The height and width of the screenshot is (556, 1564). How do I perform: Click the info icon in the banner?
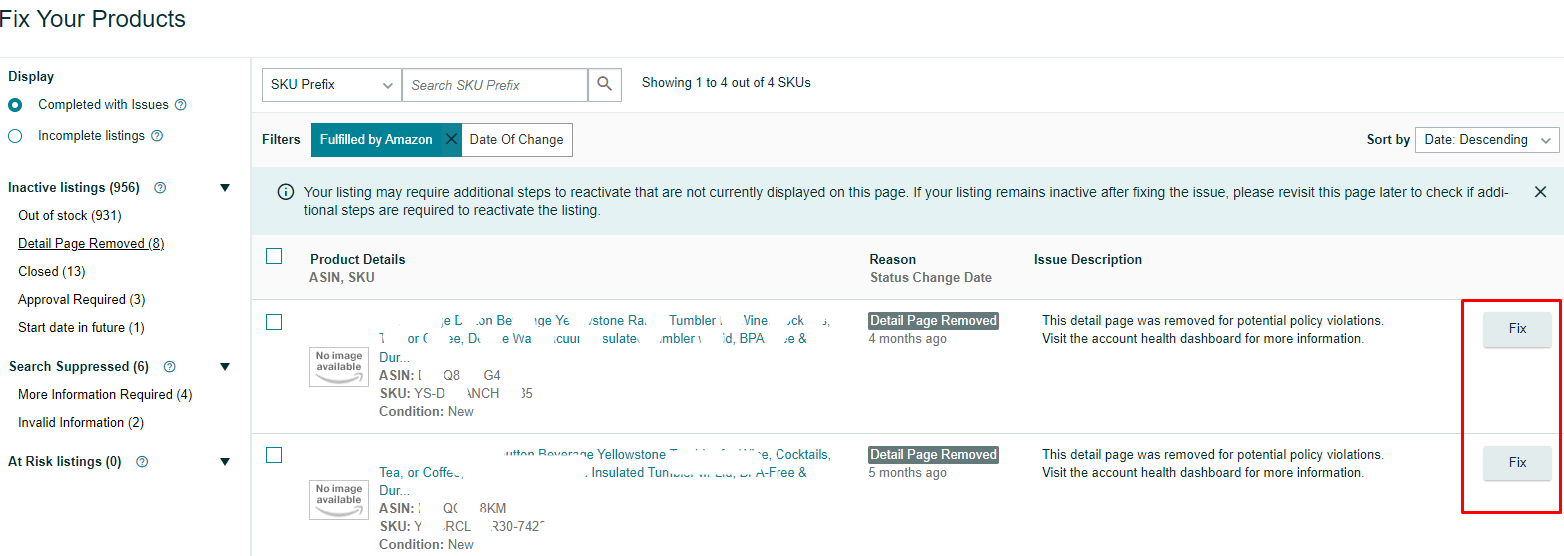pos(286,192)
